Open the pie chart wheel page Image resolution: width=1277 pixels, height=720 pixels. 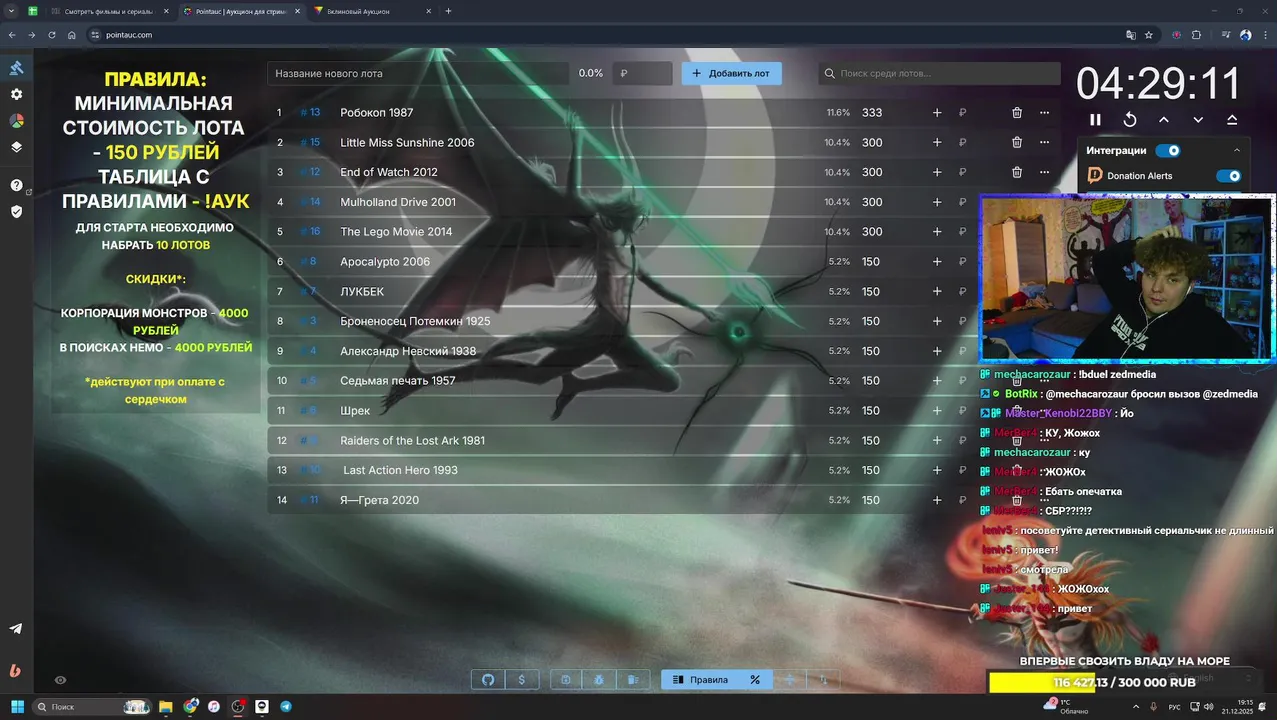(x=16, y=120)
